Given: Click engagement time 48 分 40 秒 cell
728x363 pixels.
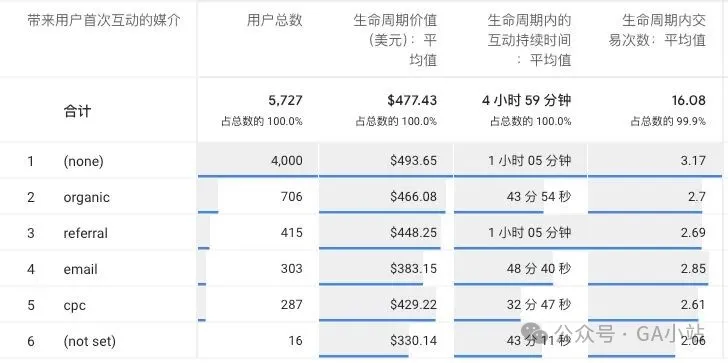Looking at the screenshot, I should coord(539,269).
